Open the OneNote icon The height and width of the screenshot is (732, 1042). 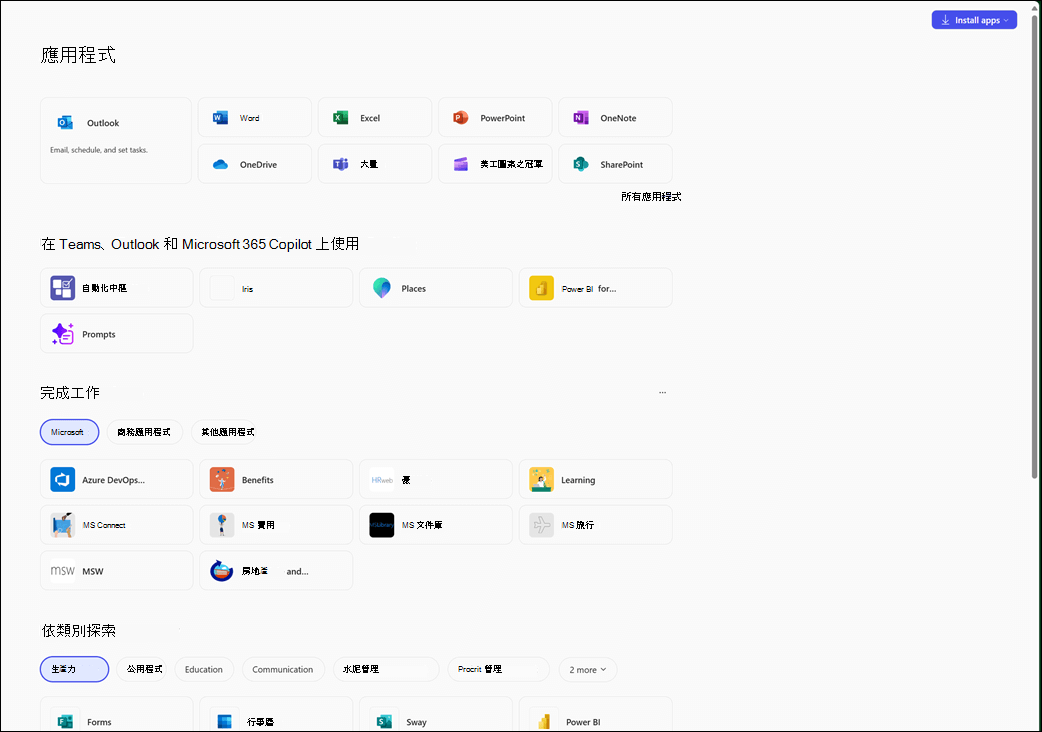(x=581, y=118)
